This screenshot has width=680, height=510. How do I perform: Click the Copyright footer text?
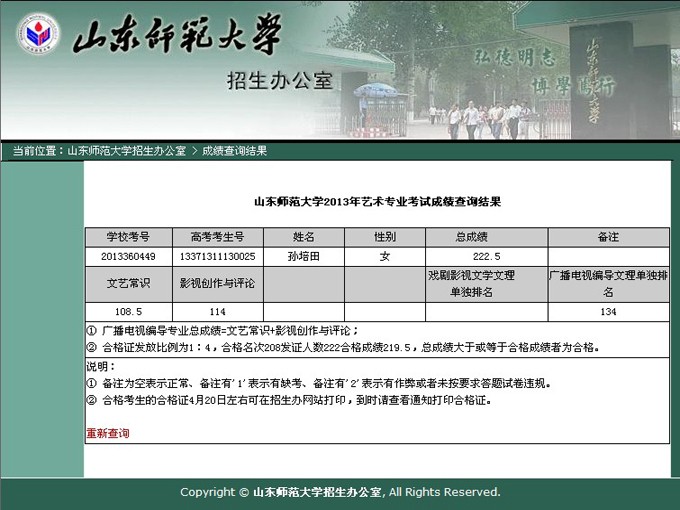(340, 492)
